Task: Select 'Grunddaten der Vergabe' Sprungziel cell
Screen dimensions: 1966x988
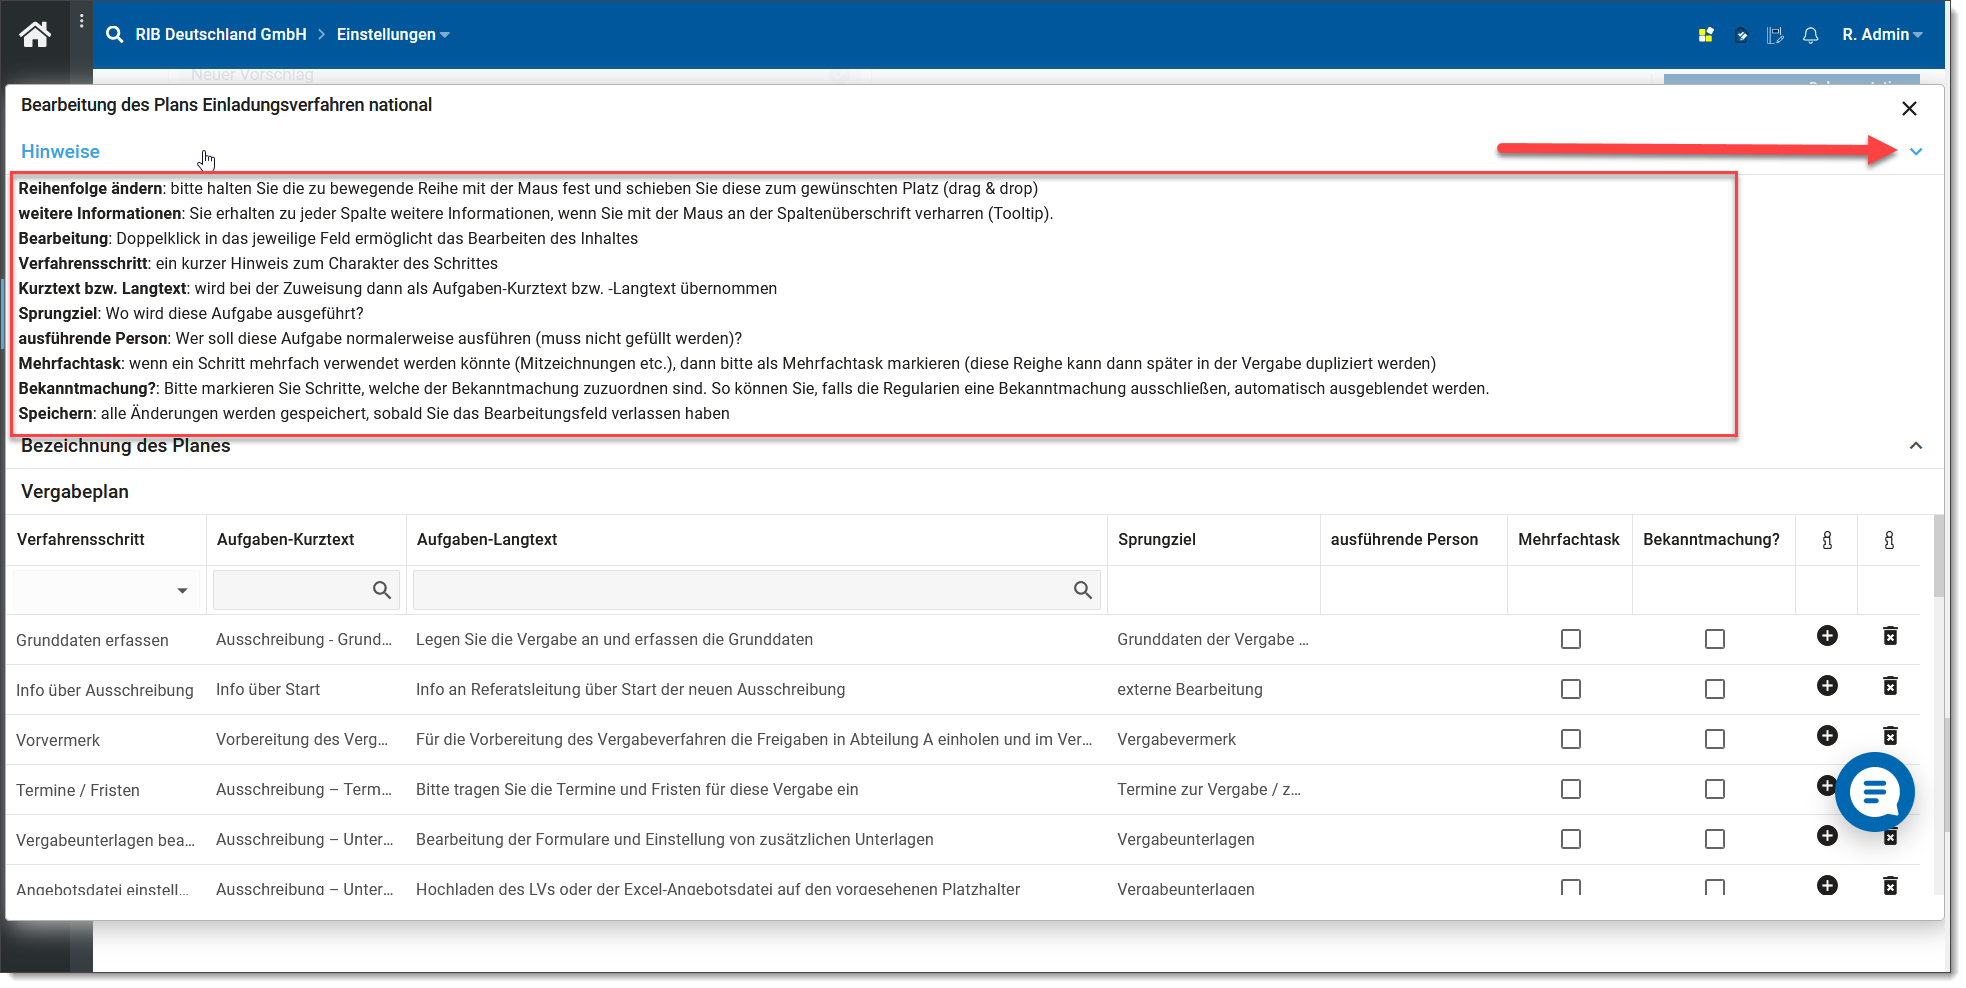Action: point(1213,639)
